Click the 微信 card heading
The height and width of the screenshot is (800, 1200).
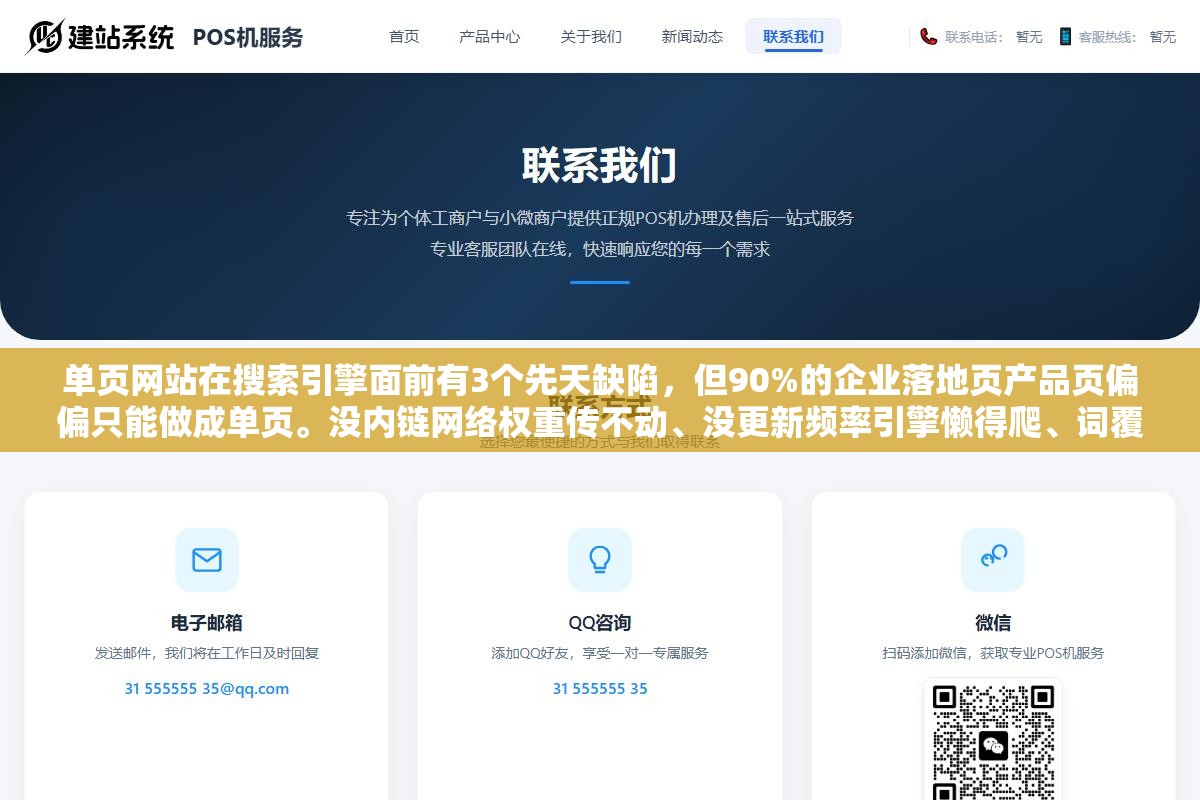point(993,622)
